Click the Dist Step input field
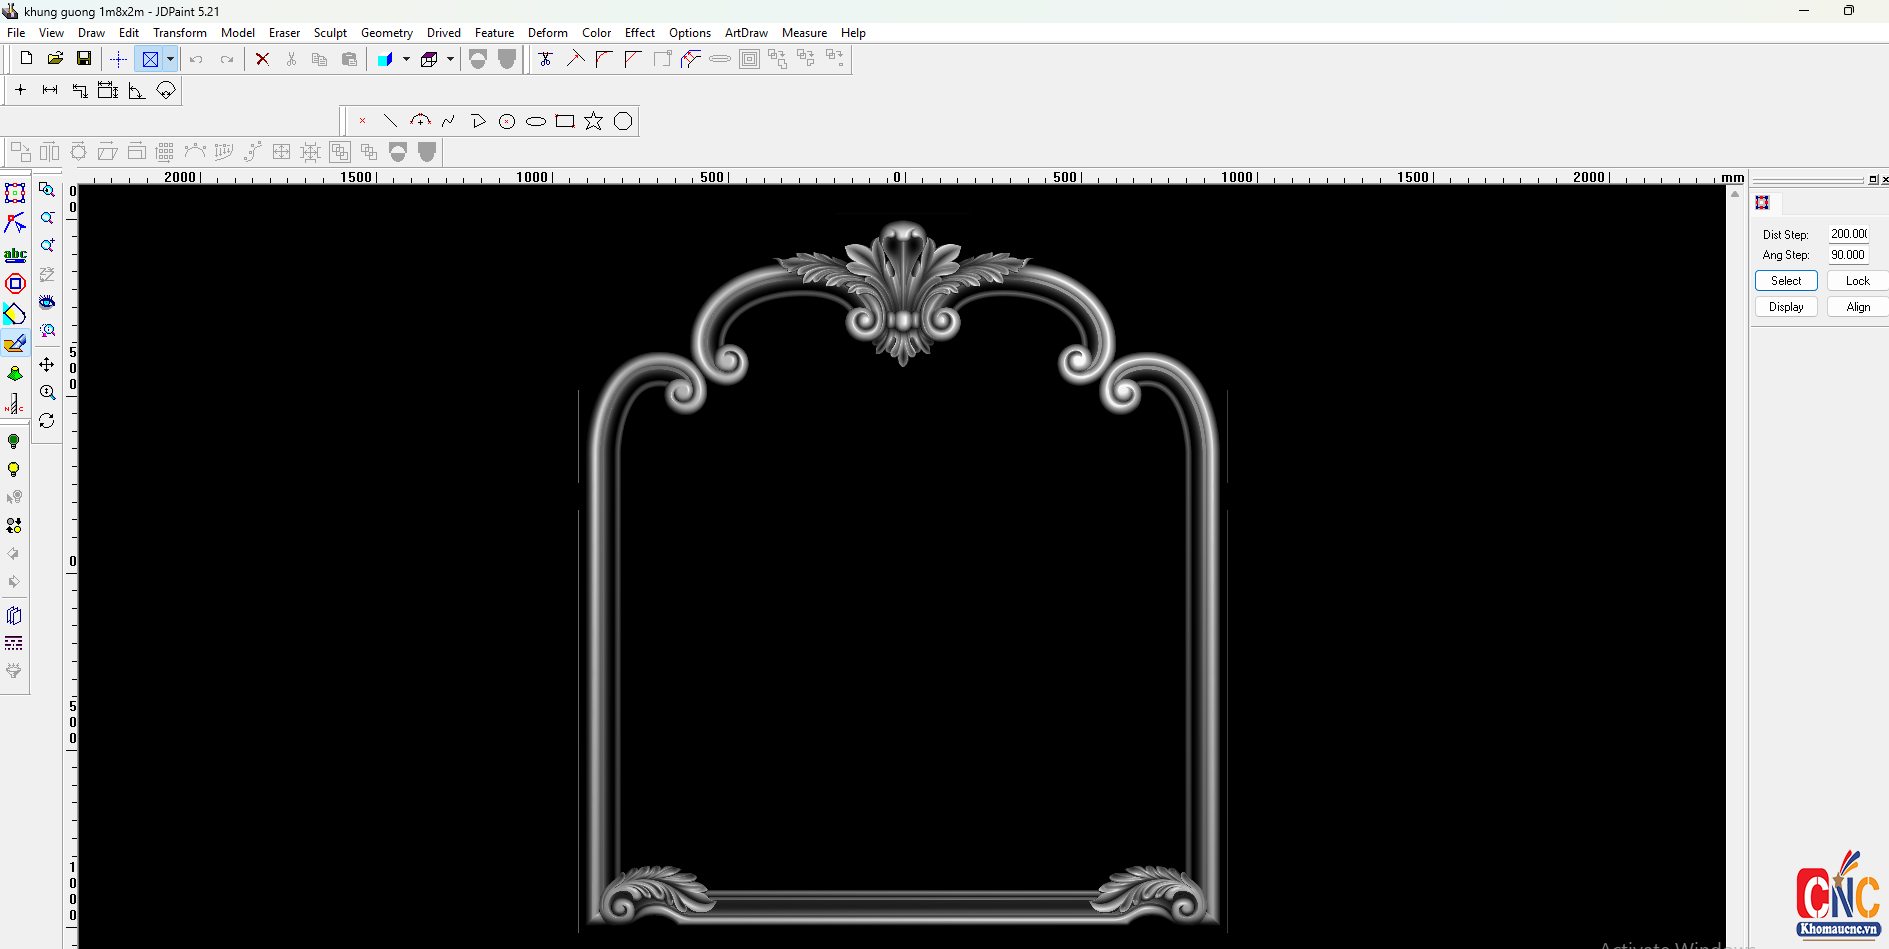The height and width of the screenshot is (949, 1889). click(x=1848, y=234)
